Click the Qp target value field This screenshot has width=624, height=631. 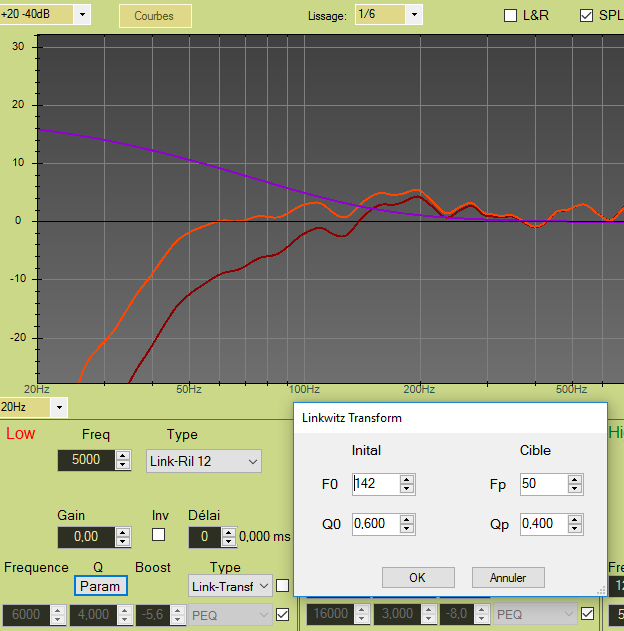tap(543, 524)
